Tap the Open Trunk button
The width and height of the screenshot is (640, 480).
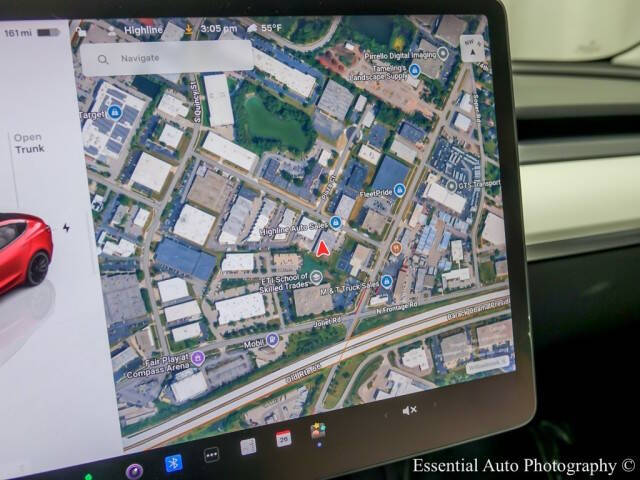point(29,143)
